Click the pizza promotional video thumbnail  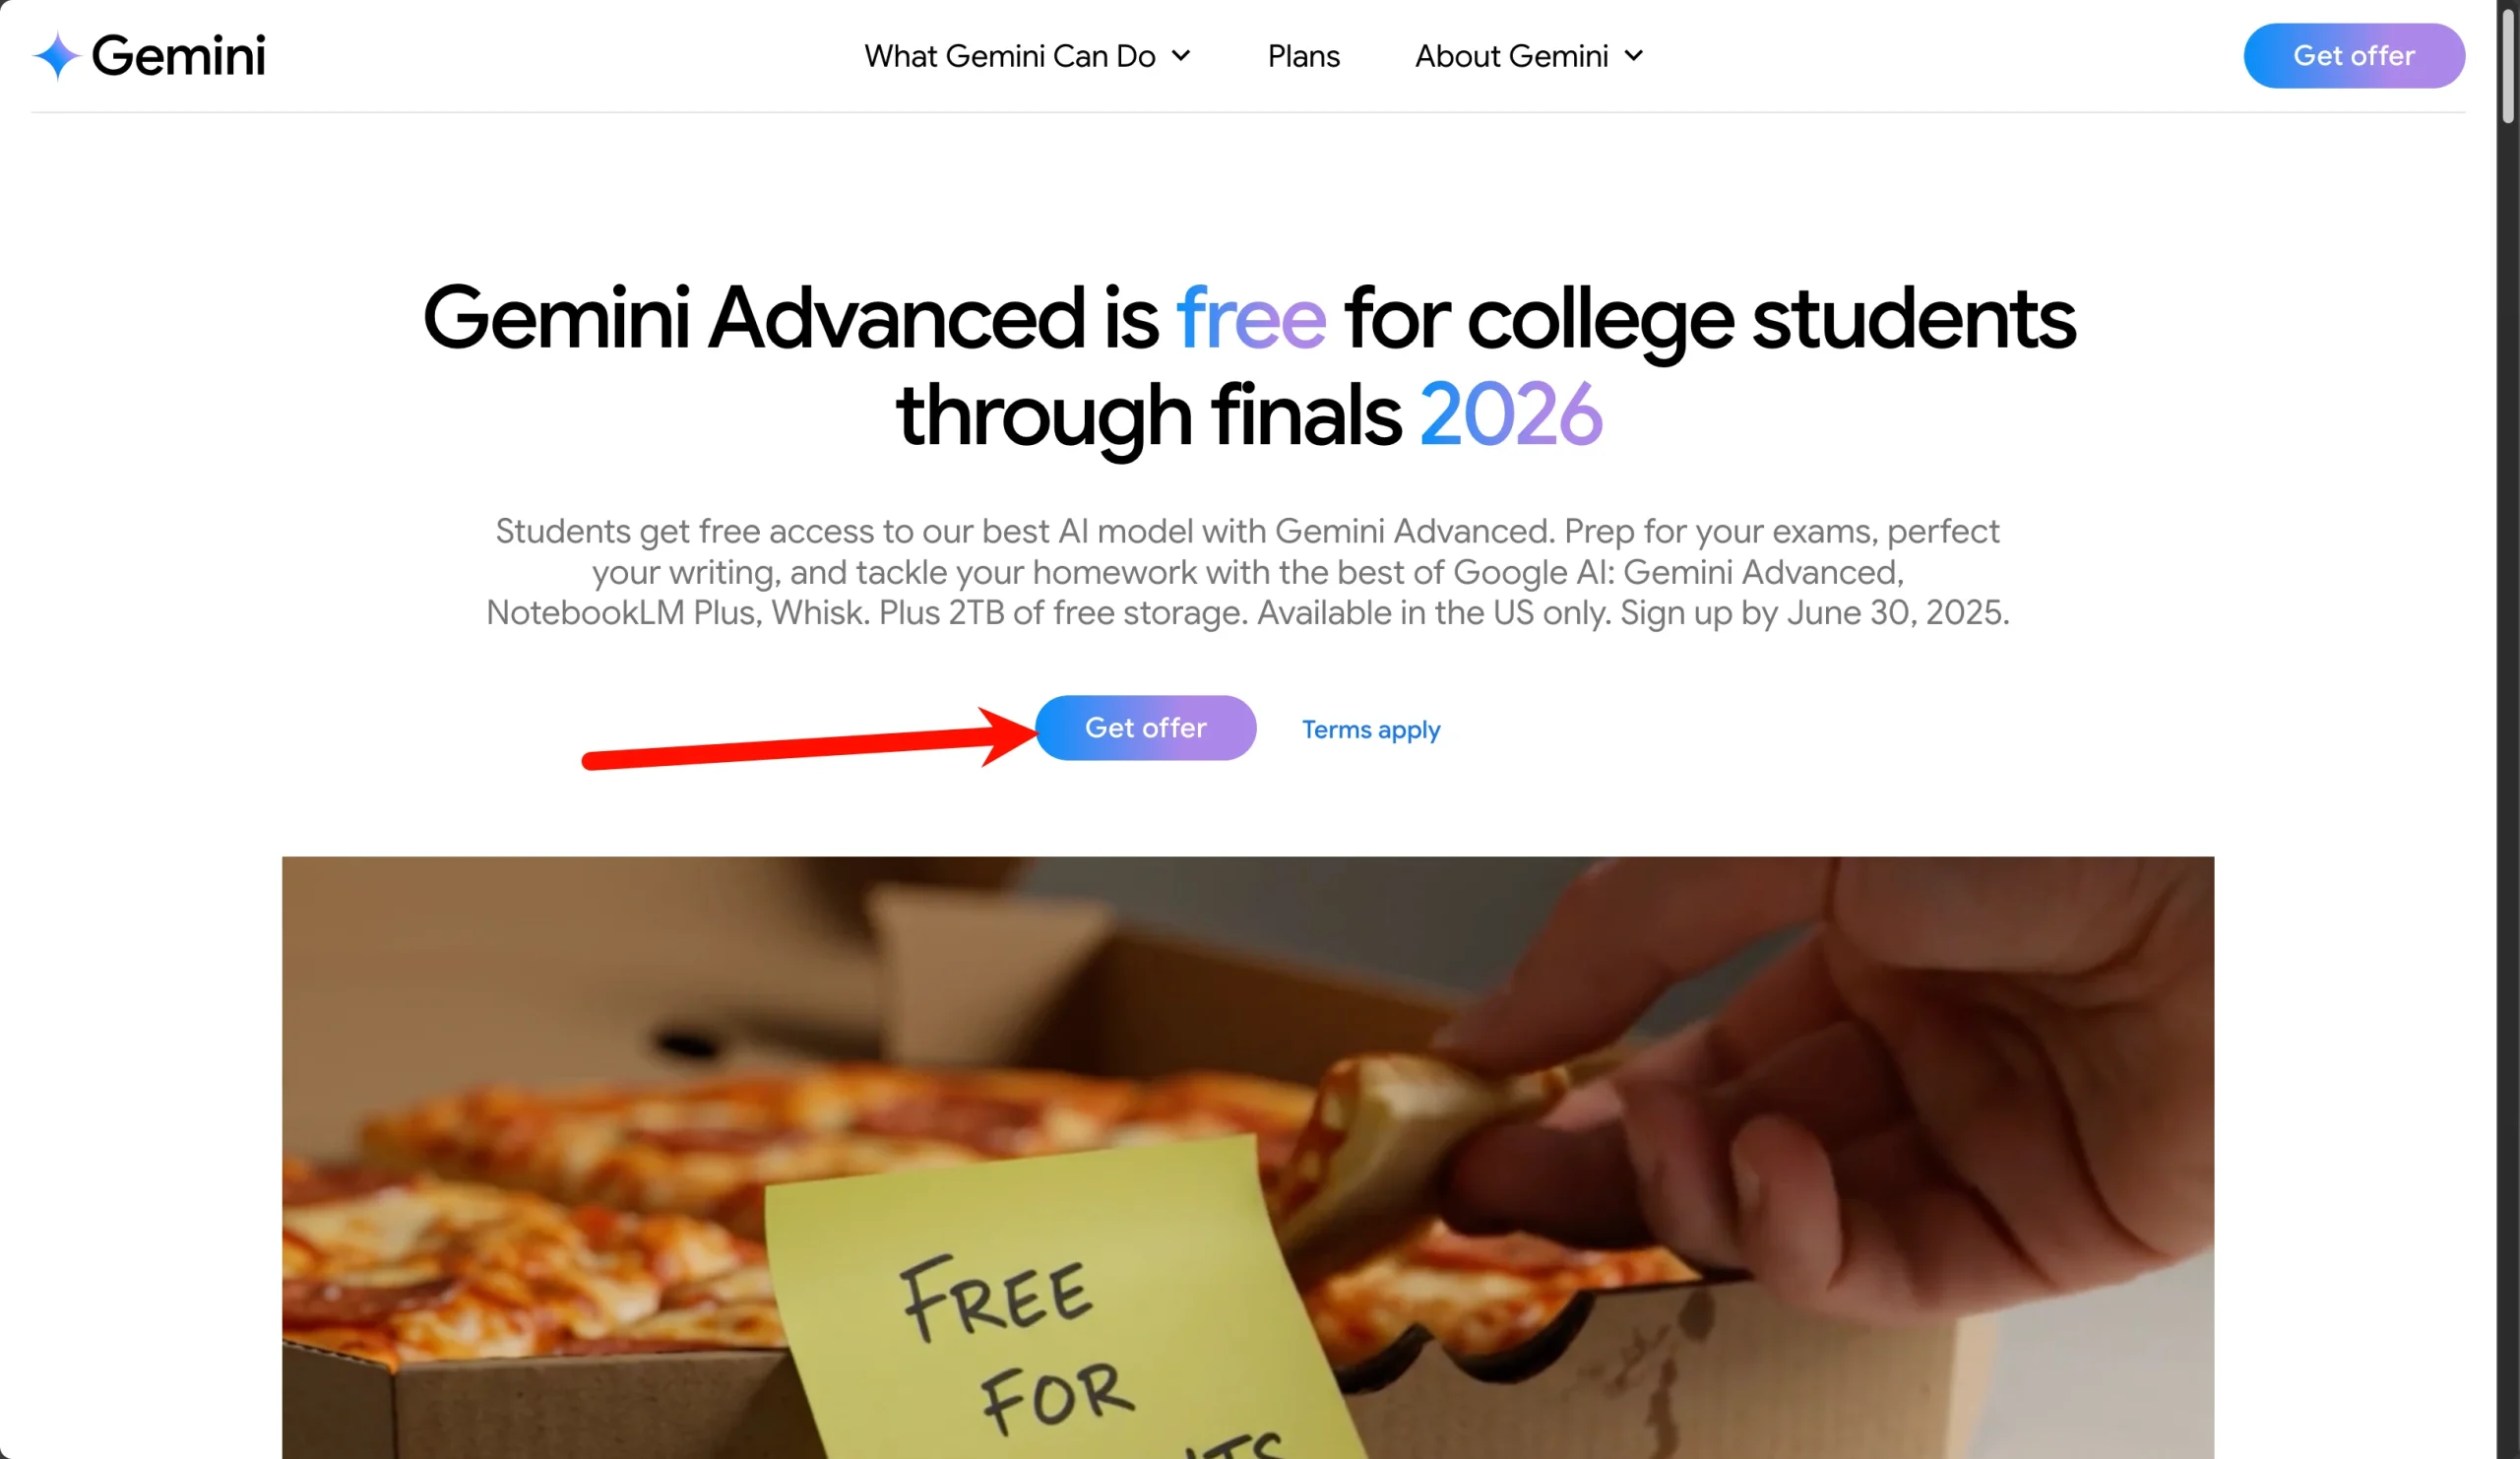pyautogui.click(x=1247, y=1157)
